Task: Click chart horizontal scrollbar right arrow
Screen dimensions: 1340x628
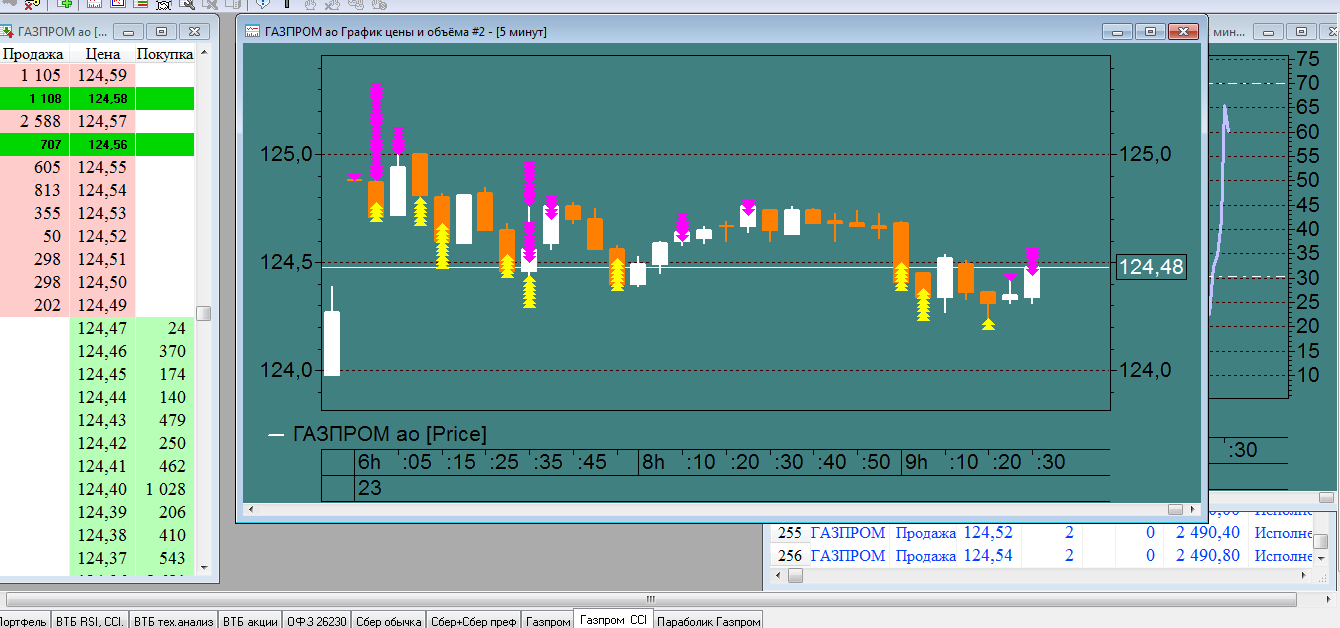Action: tap(1191, 510)
